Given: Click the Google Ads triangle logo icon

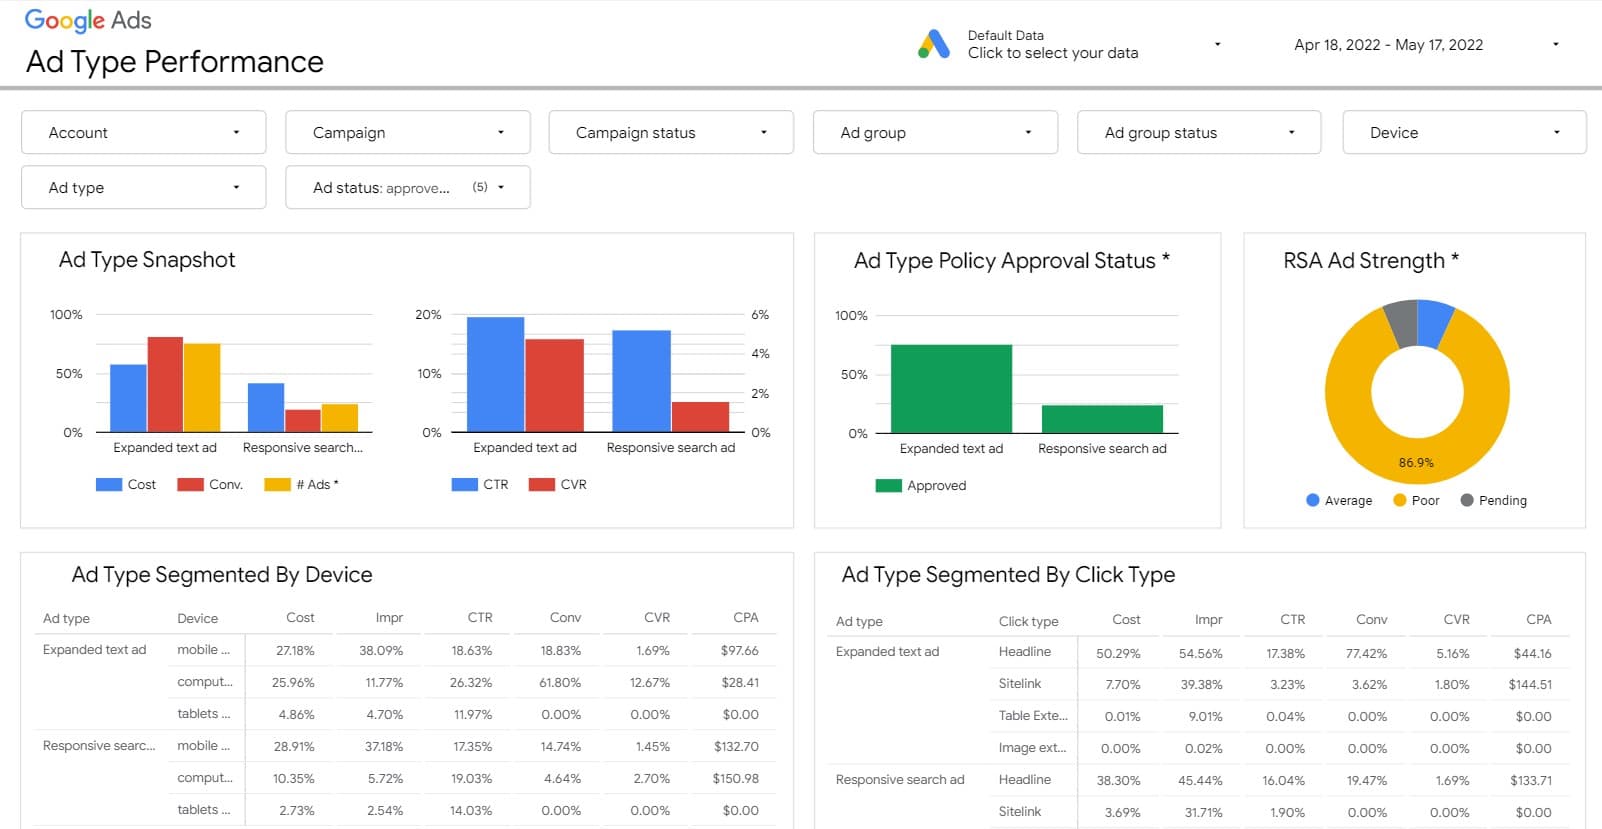Looking at the screenshot, I should 933,45.
